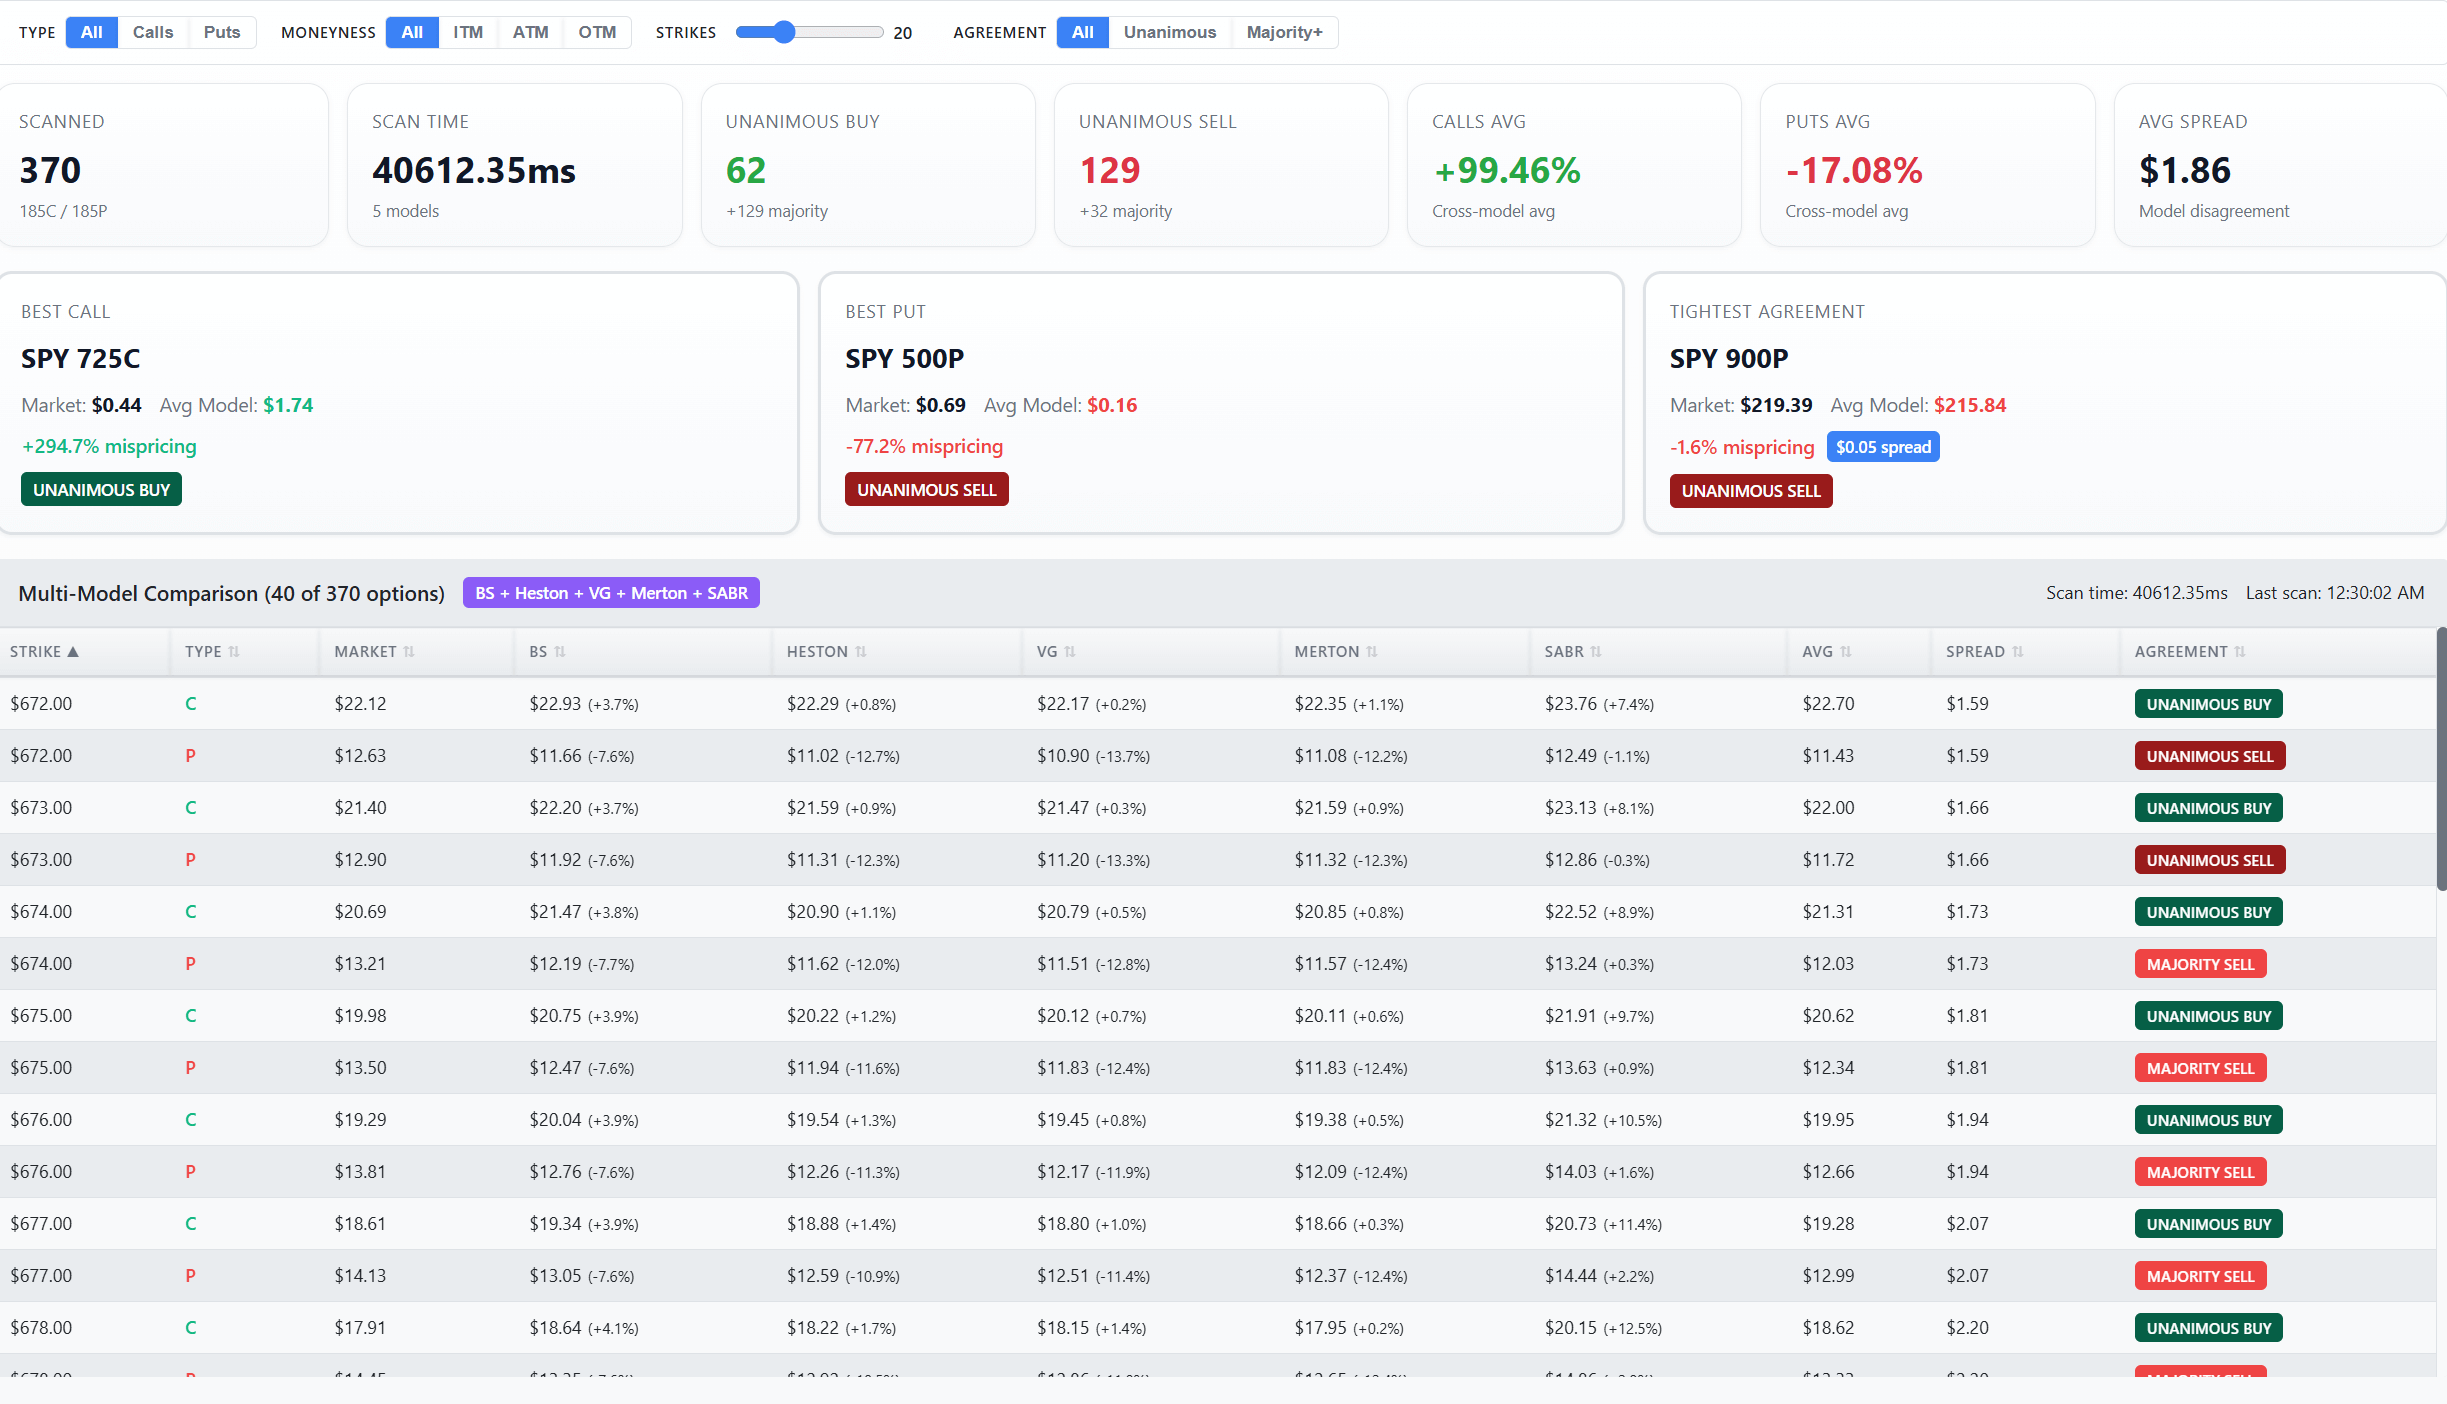Click the Merton value $11.32 (-12.3%)

[x=1351, y=860]
